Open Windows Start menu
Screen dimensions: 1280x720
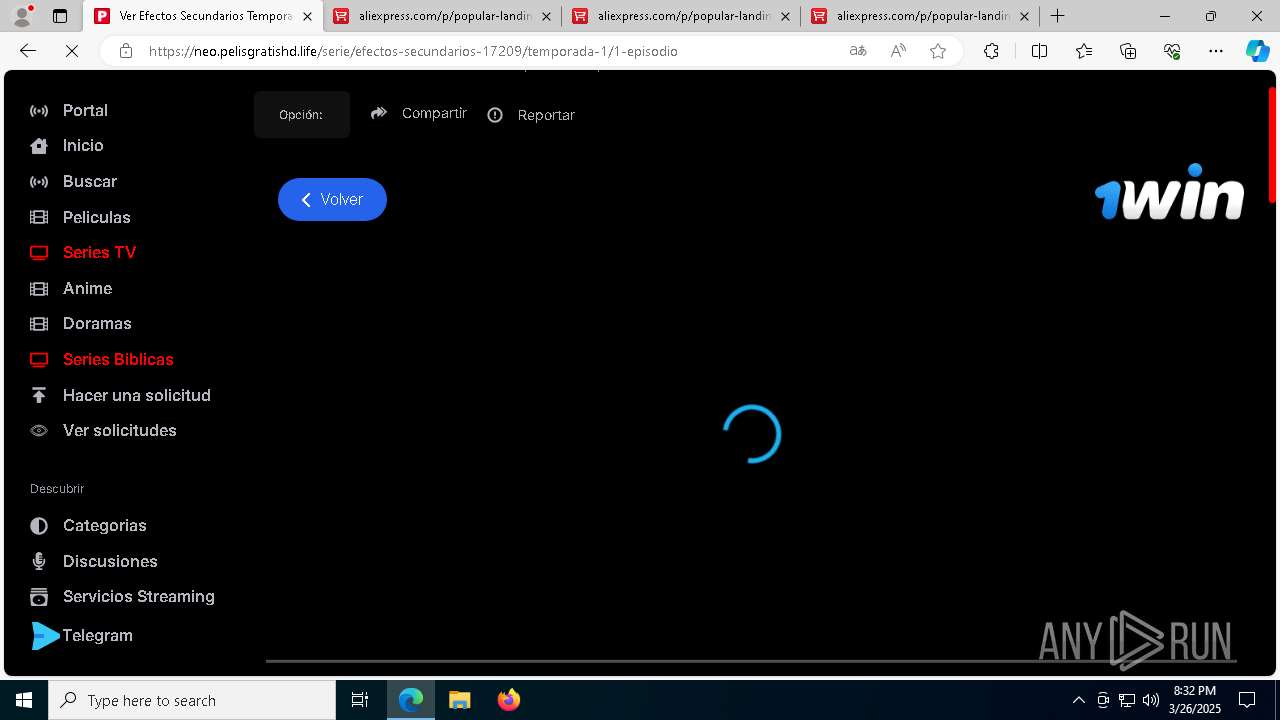(24, 700)
